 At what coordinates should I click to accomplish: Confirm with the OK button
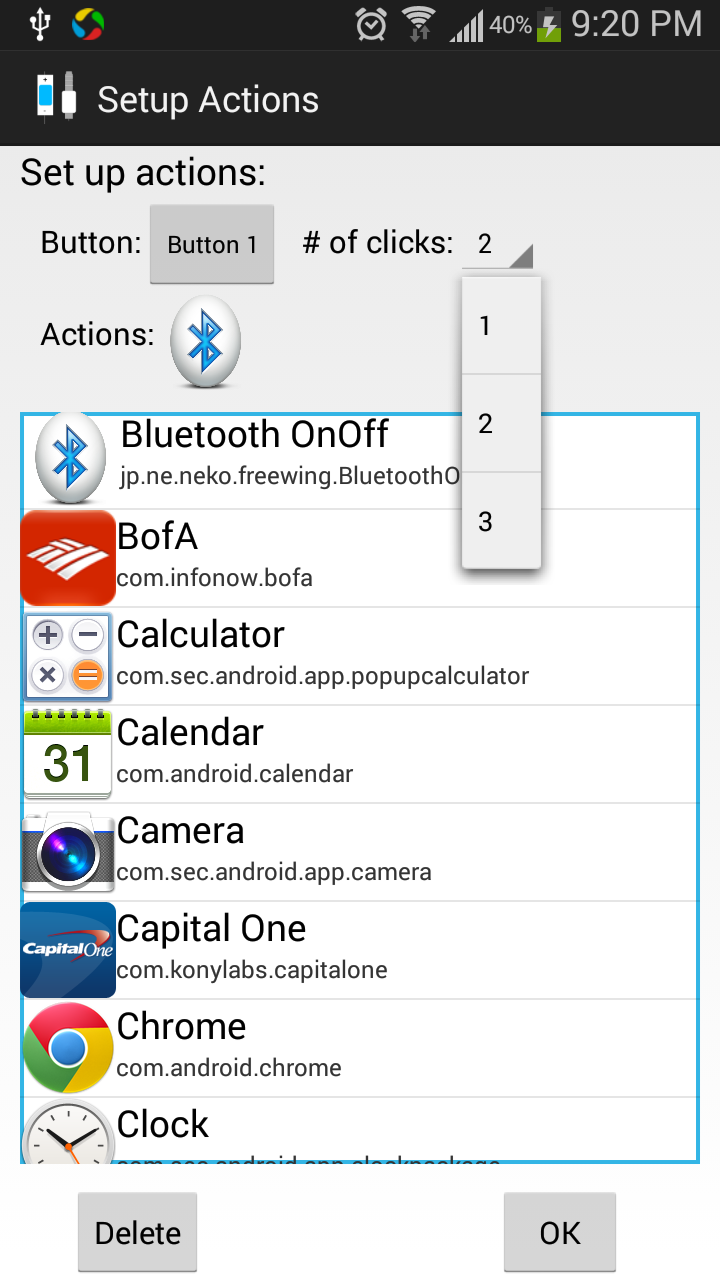(560, 1233)
